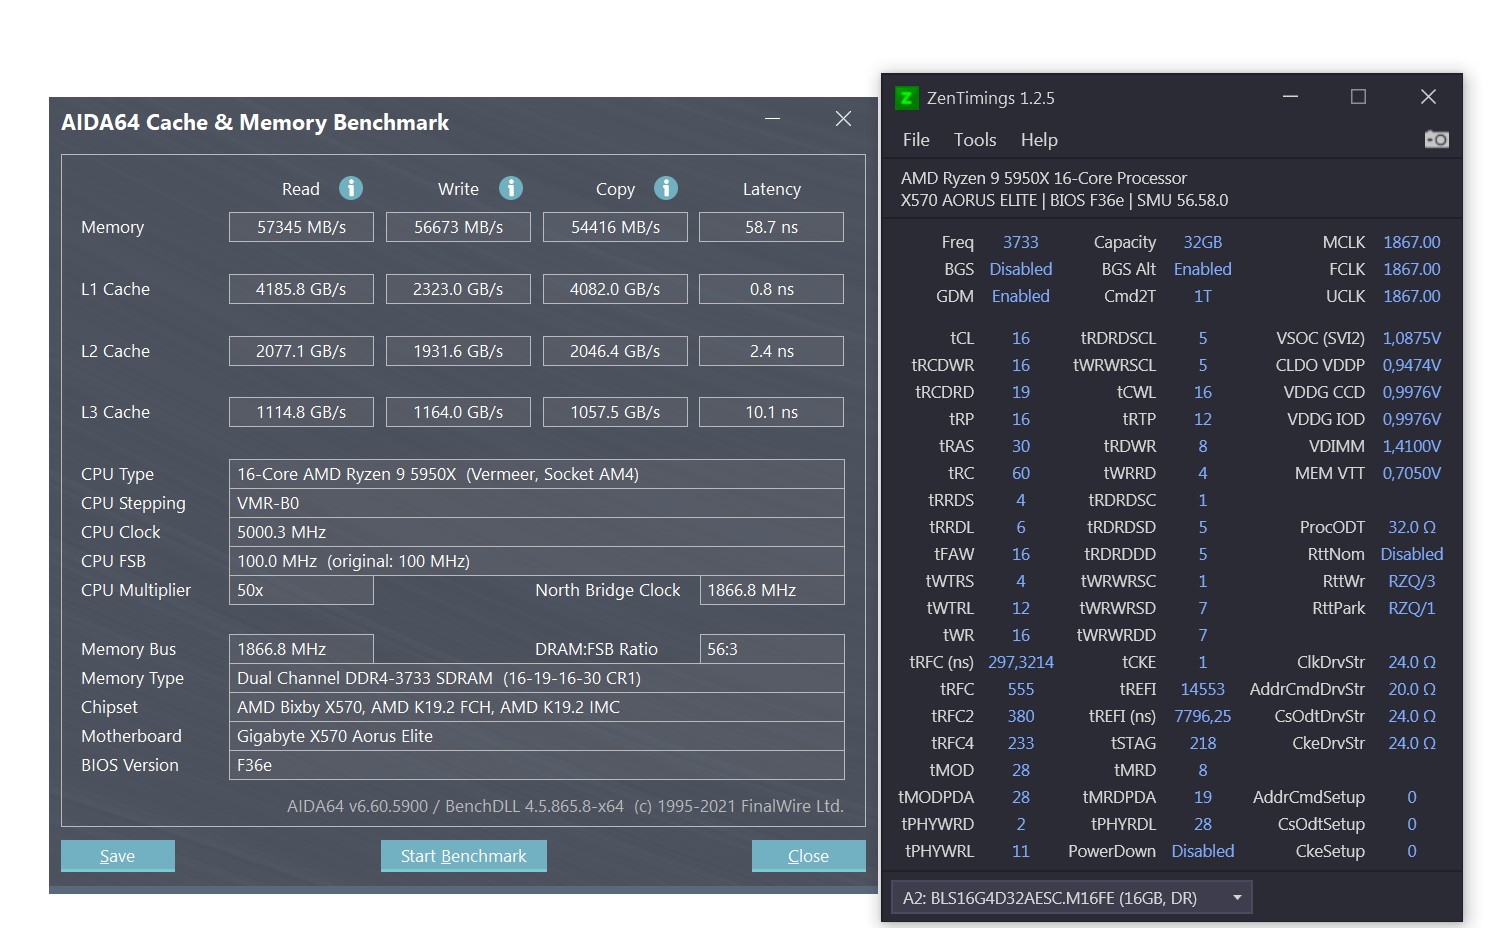This screenshot has width=1495, height=928.
Task: Click the CPU Type field showing Ryzen 9 5950X
Action: (537, 474)
